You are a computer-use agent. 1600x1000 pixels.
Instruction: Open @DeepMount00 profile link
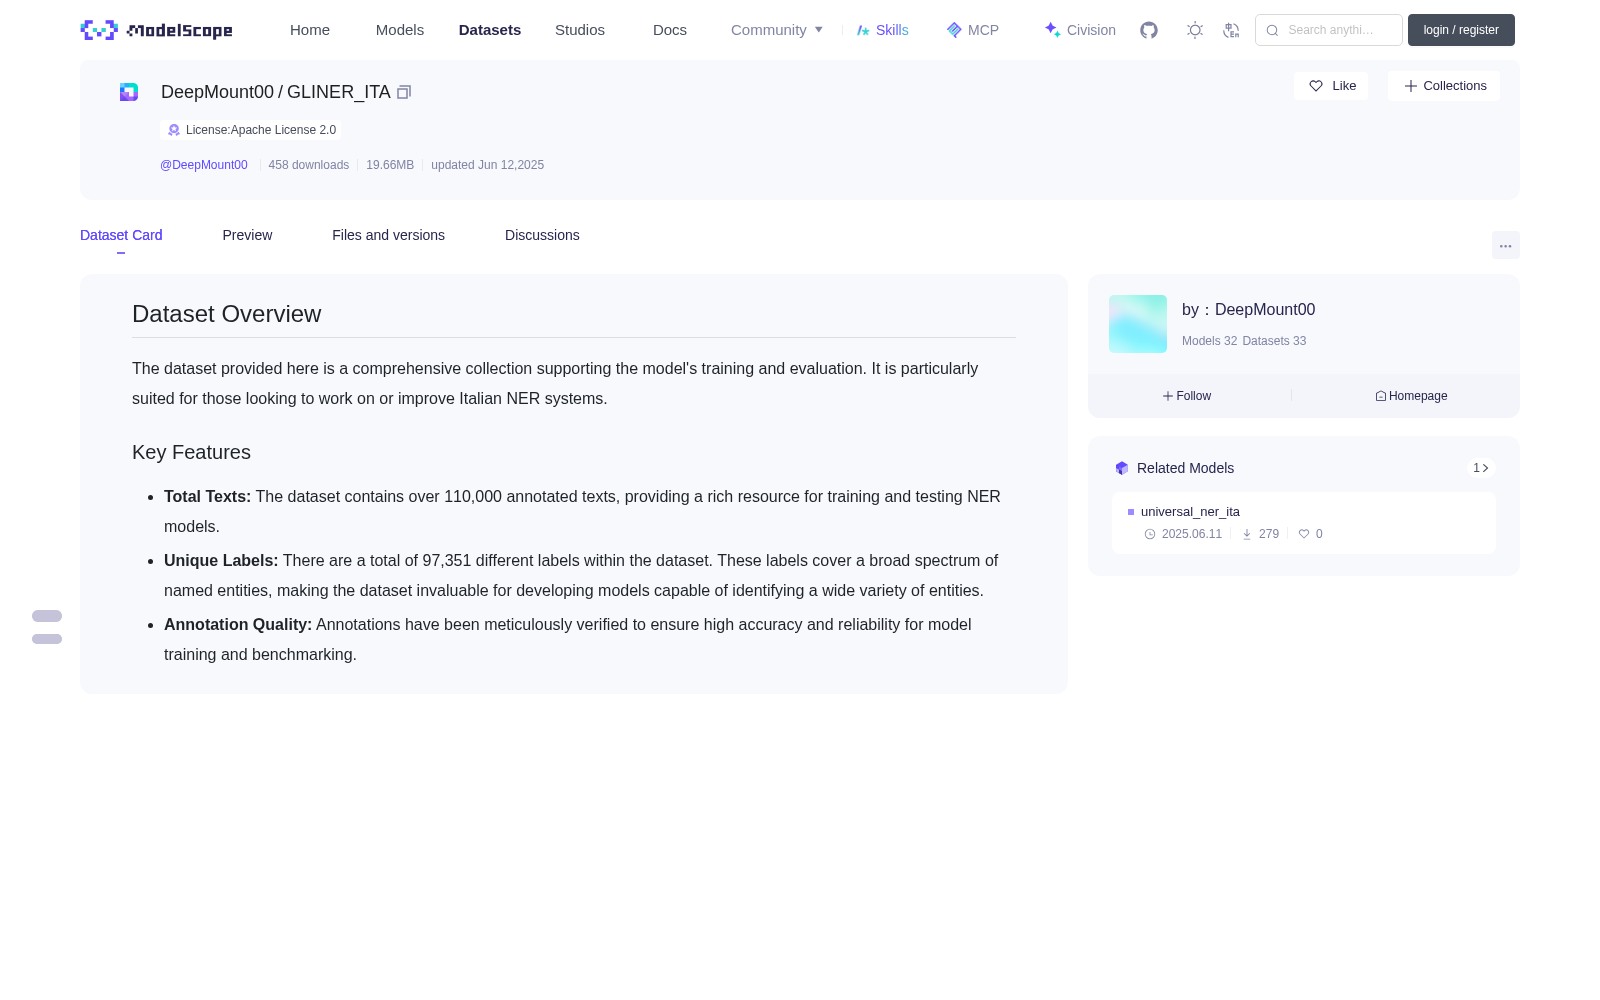click(x=204, y=165)
